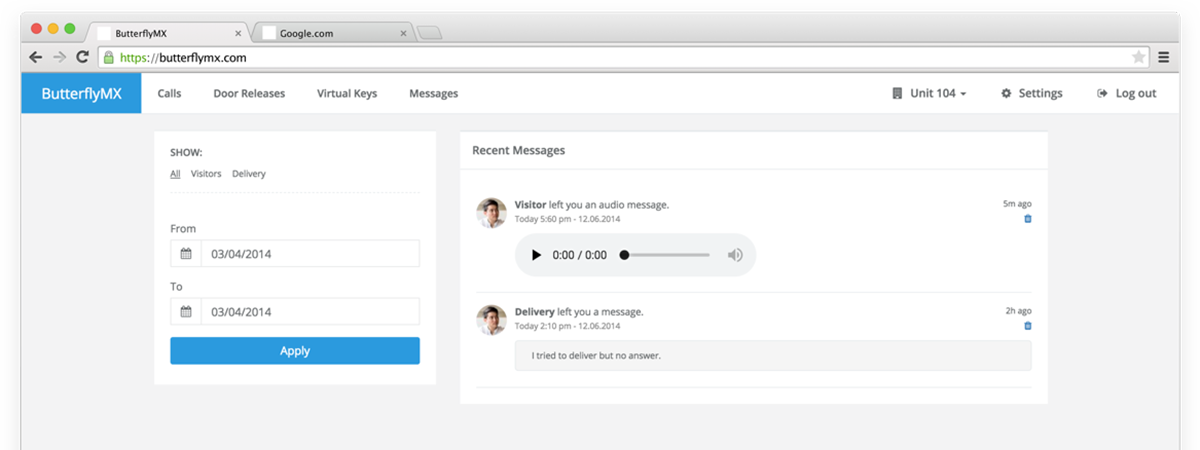Filter messages by All
Viewport: 1200px width, 450px height.
click(x=175, y=174)
